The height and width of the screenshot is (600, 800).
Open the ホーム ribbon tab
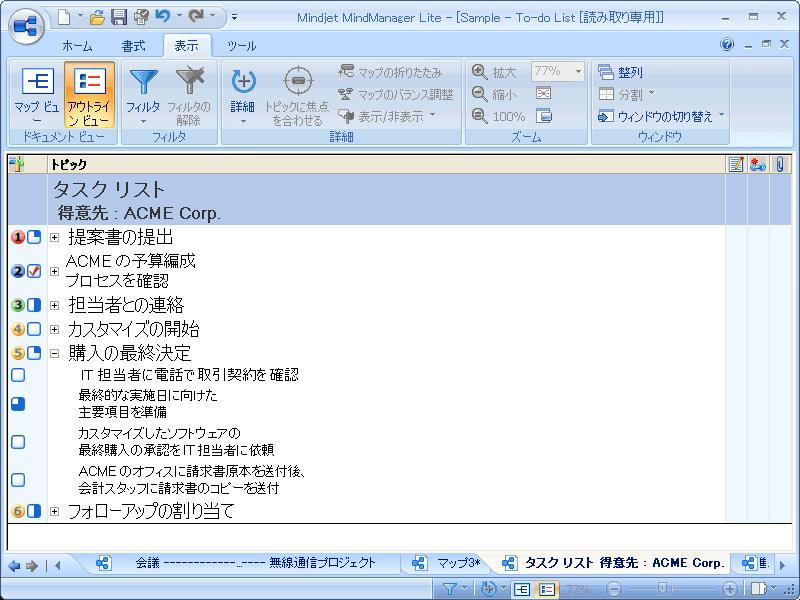click(x=77, y=46)
